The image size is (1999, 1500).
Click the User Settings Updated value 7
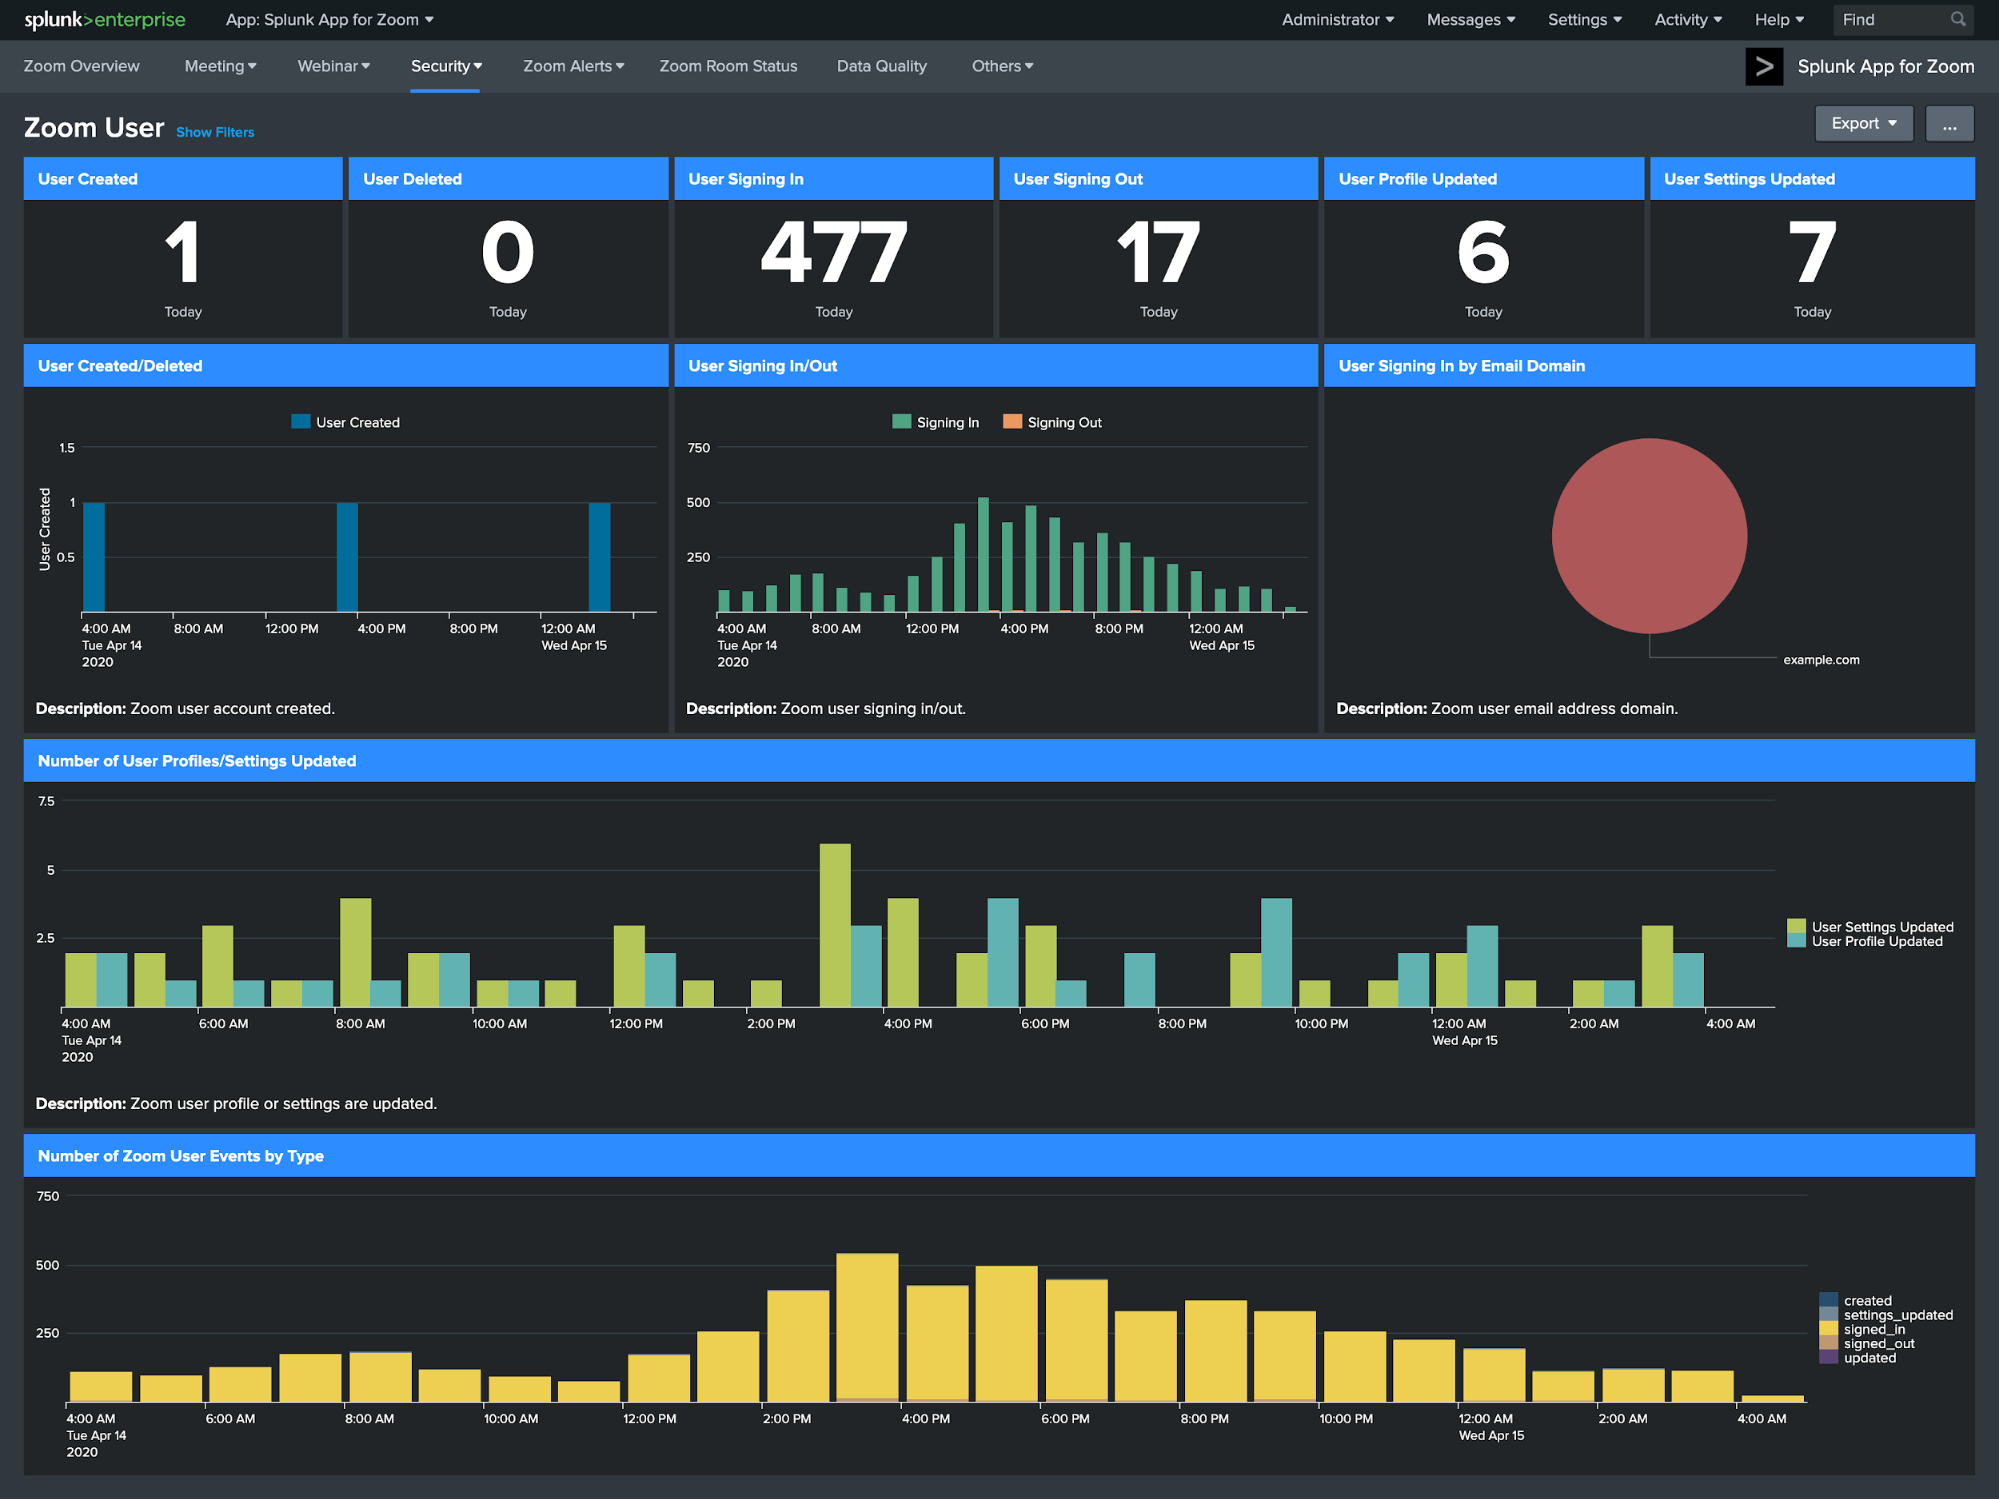(x=1812, y=253)
